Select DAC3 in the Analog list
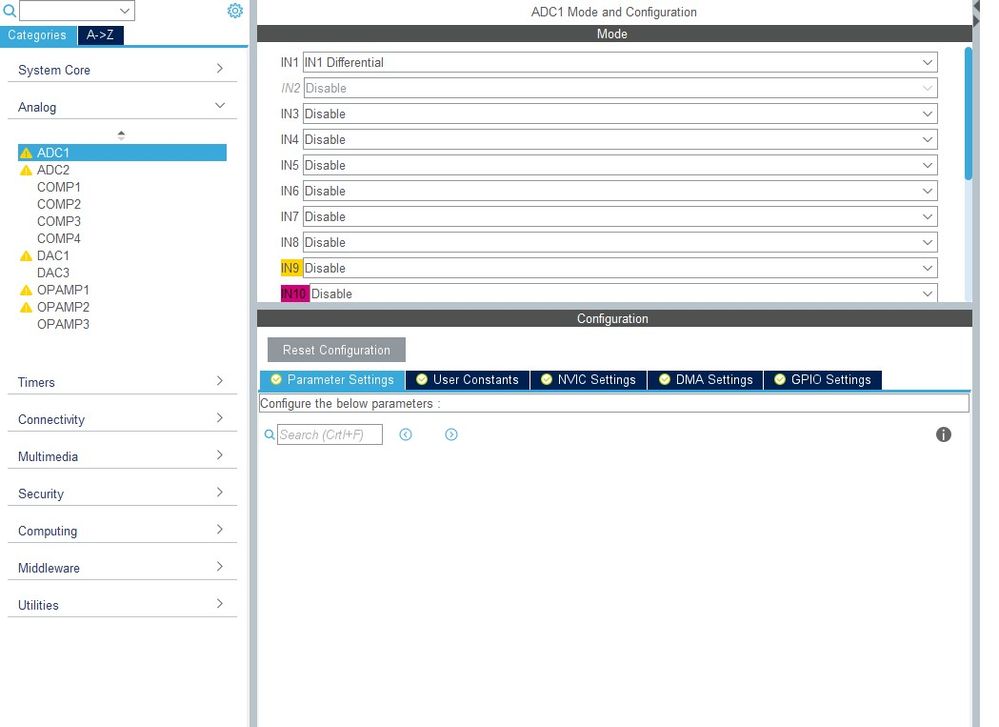 tap(53, 273)
